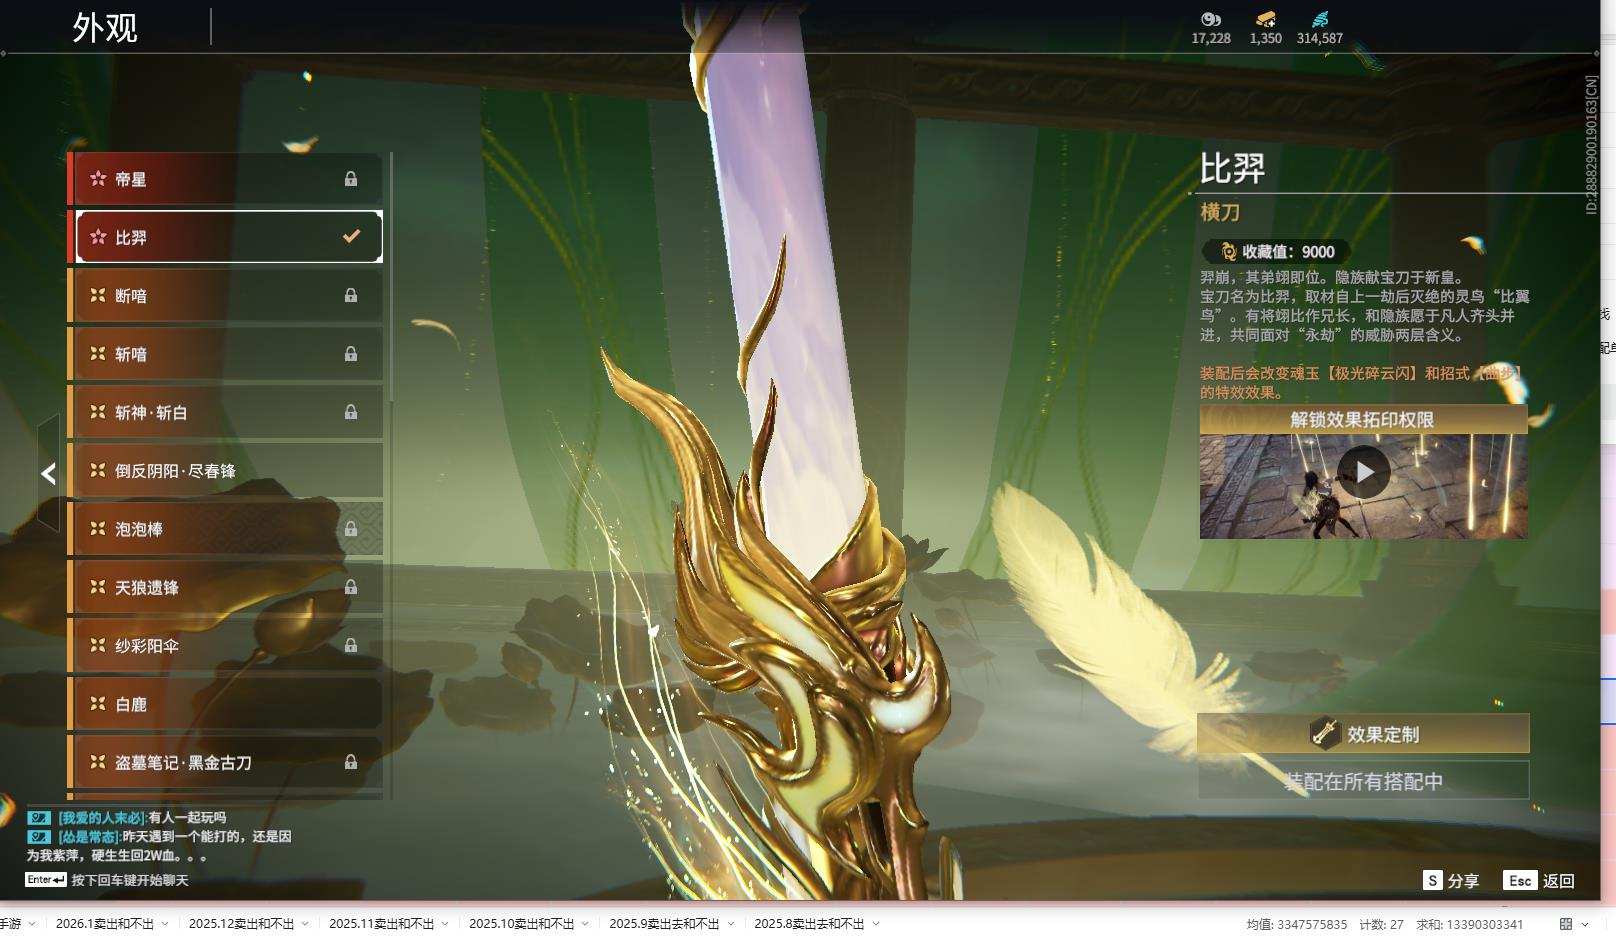Collapse the left panel with arrow
The width and height of the screenshot is (1616, 939).
pyautogui.click(x=48, y=473)
